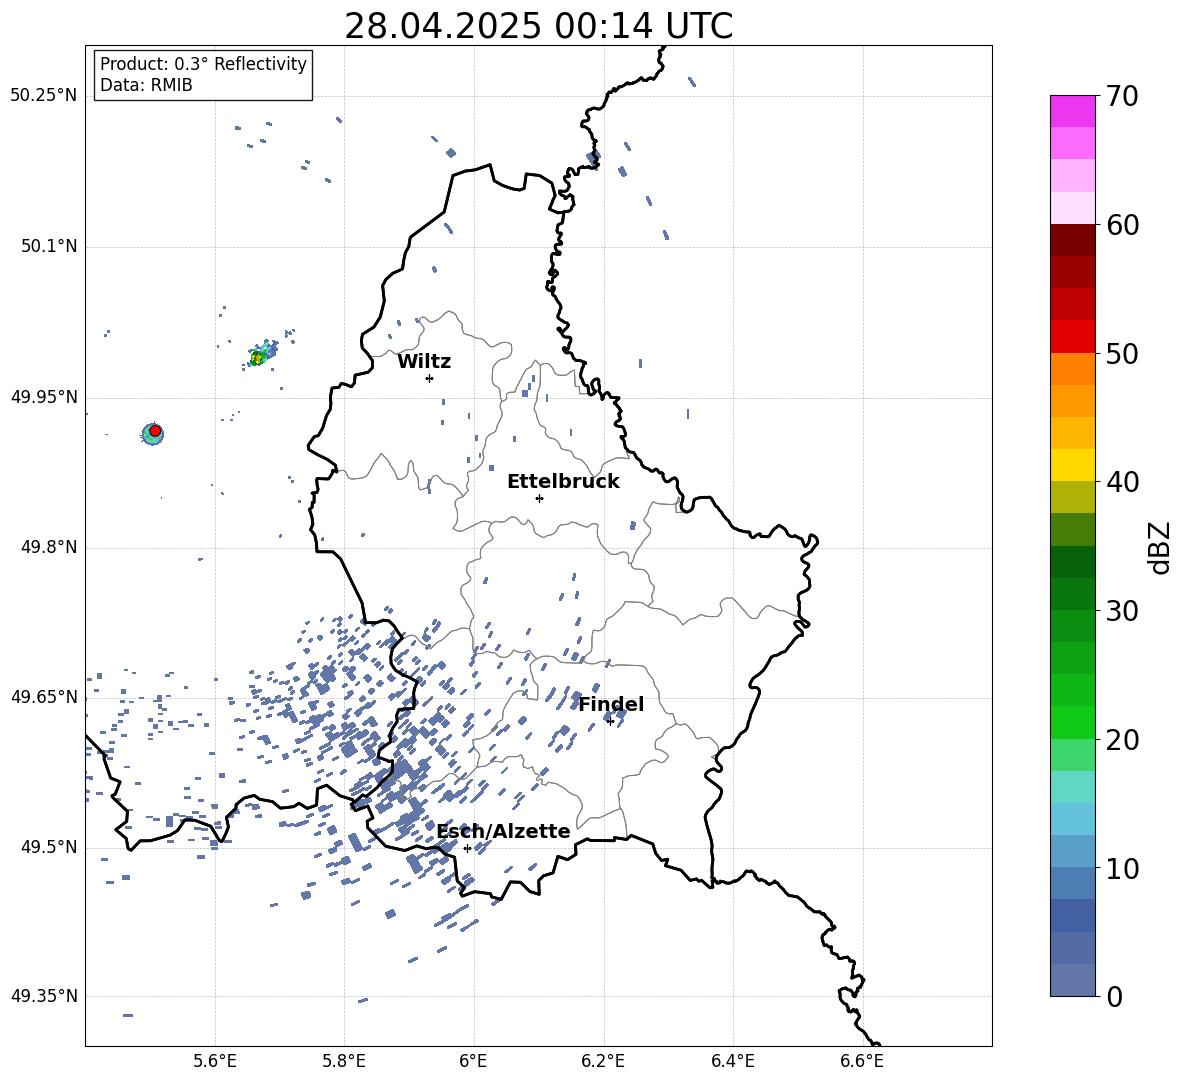This screenshot has height=1081, width=1184.
Task: Click the colorbar tick label 70
Action: 1122,97
